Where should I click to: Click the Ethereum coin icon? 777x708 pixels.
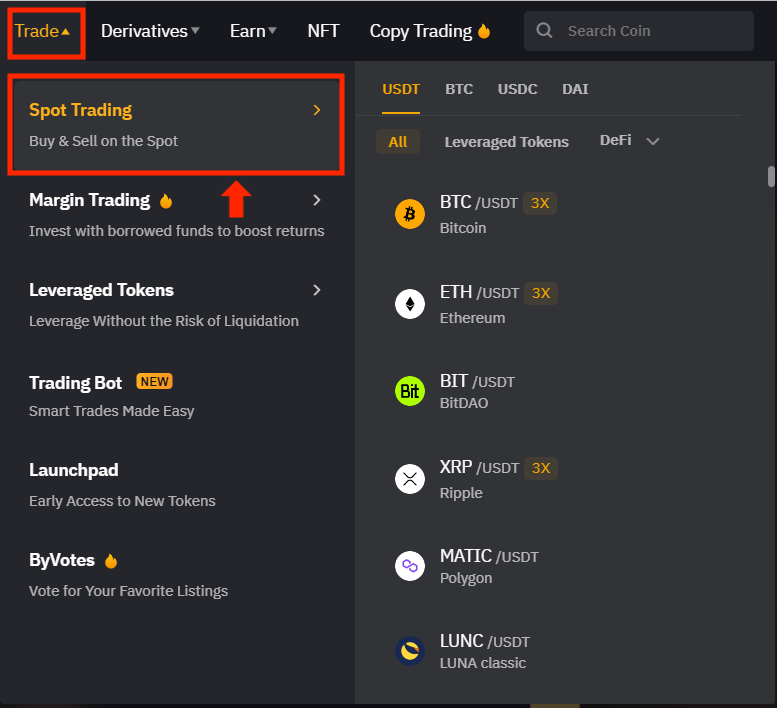click(410, 304)
